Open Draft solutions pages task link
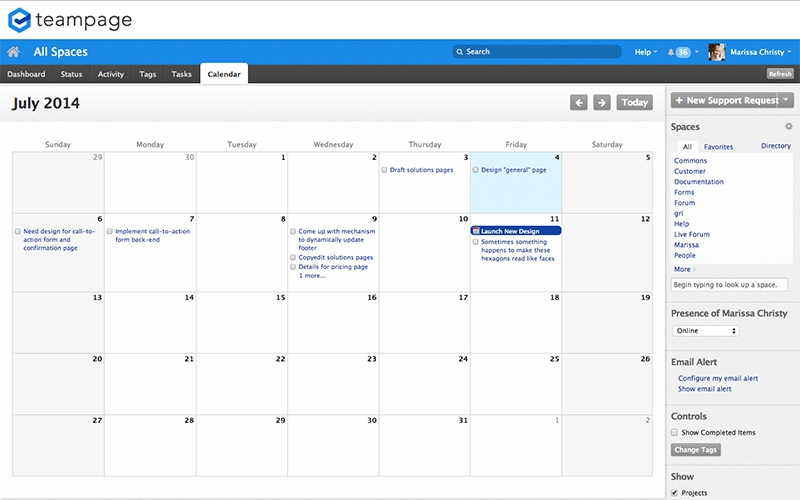Image resolution: width=800 pixels, height=500 pixels. tap(421, 170)
